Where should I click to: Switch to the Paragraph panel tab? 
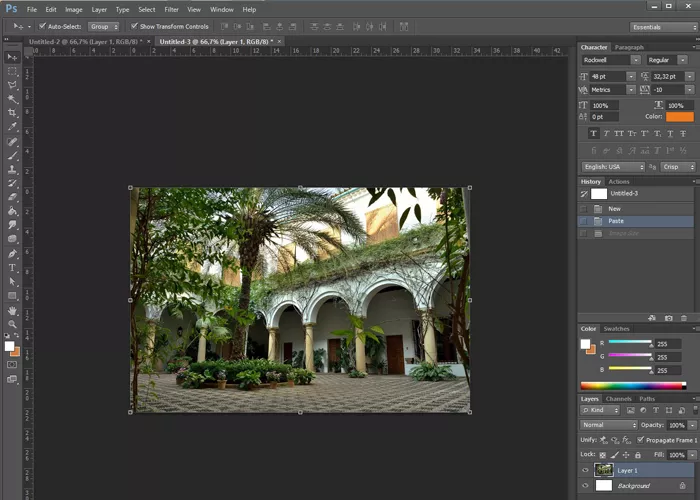click(x=629, y=47)
